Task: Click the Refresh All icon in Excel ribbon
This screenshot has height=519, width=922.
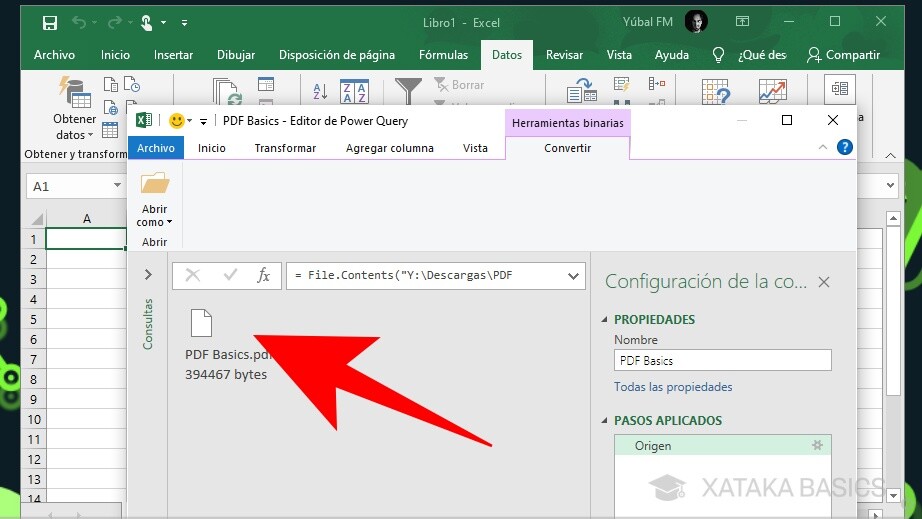Action: coord(227,91)
